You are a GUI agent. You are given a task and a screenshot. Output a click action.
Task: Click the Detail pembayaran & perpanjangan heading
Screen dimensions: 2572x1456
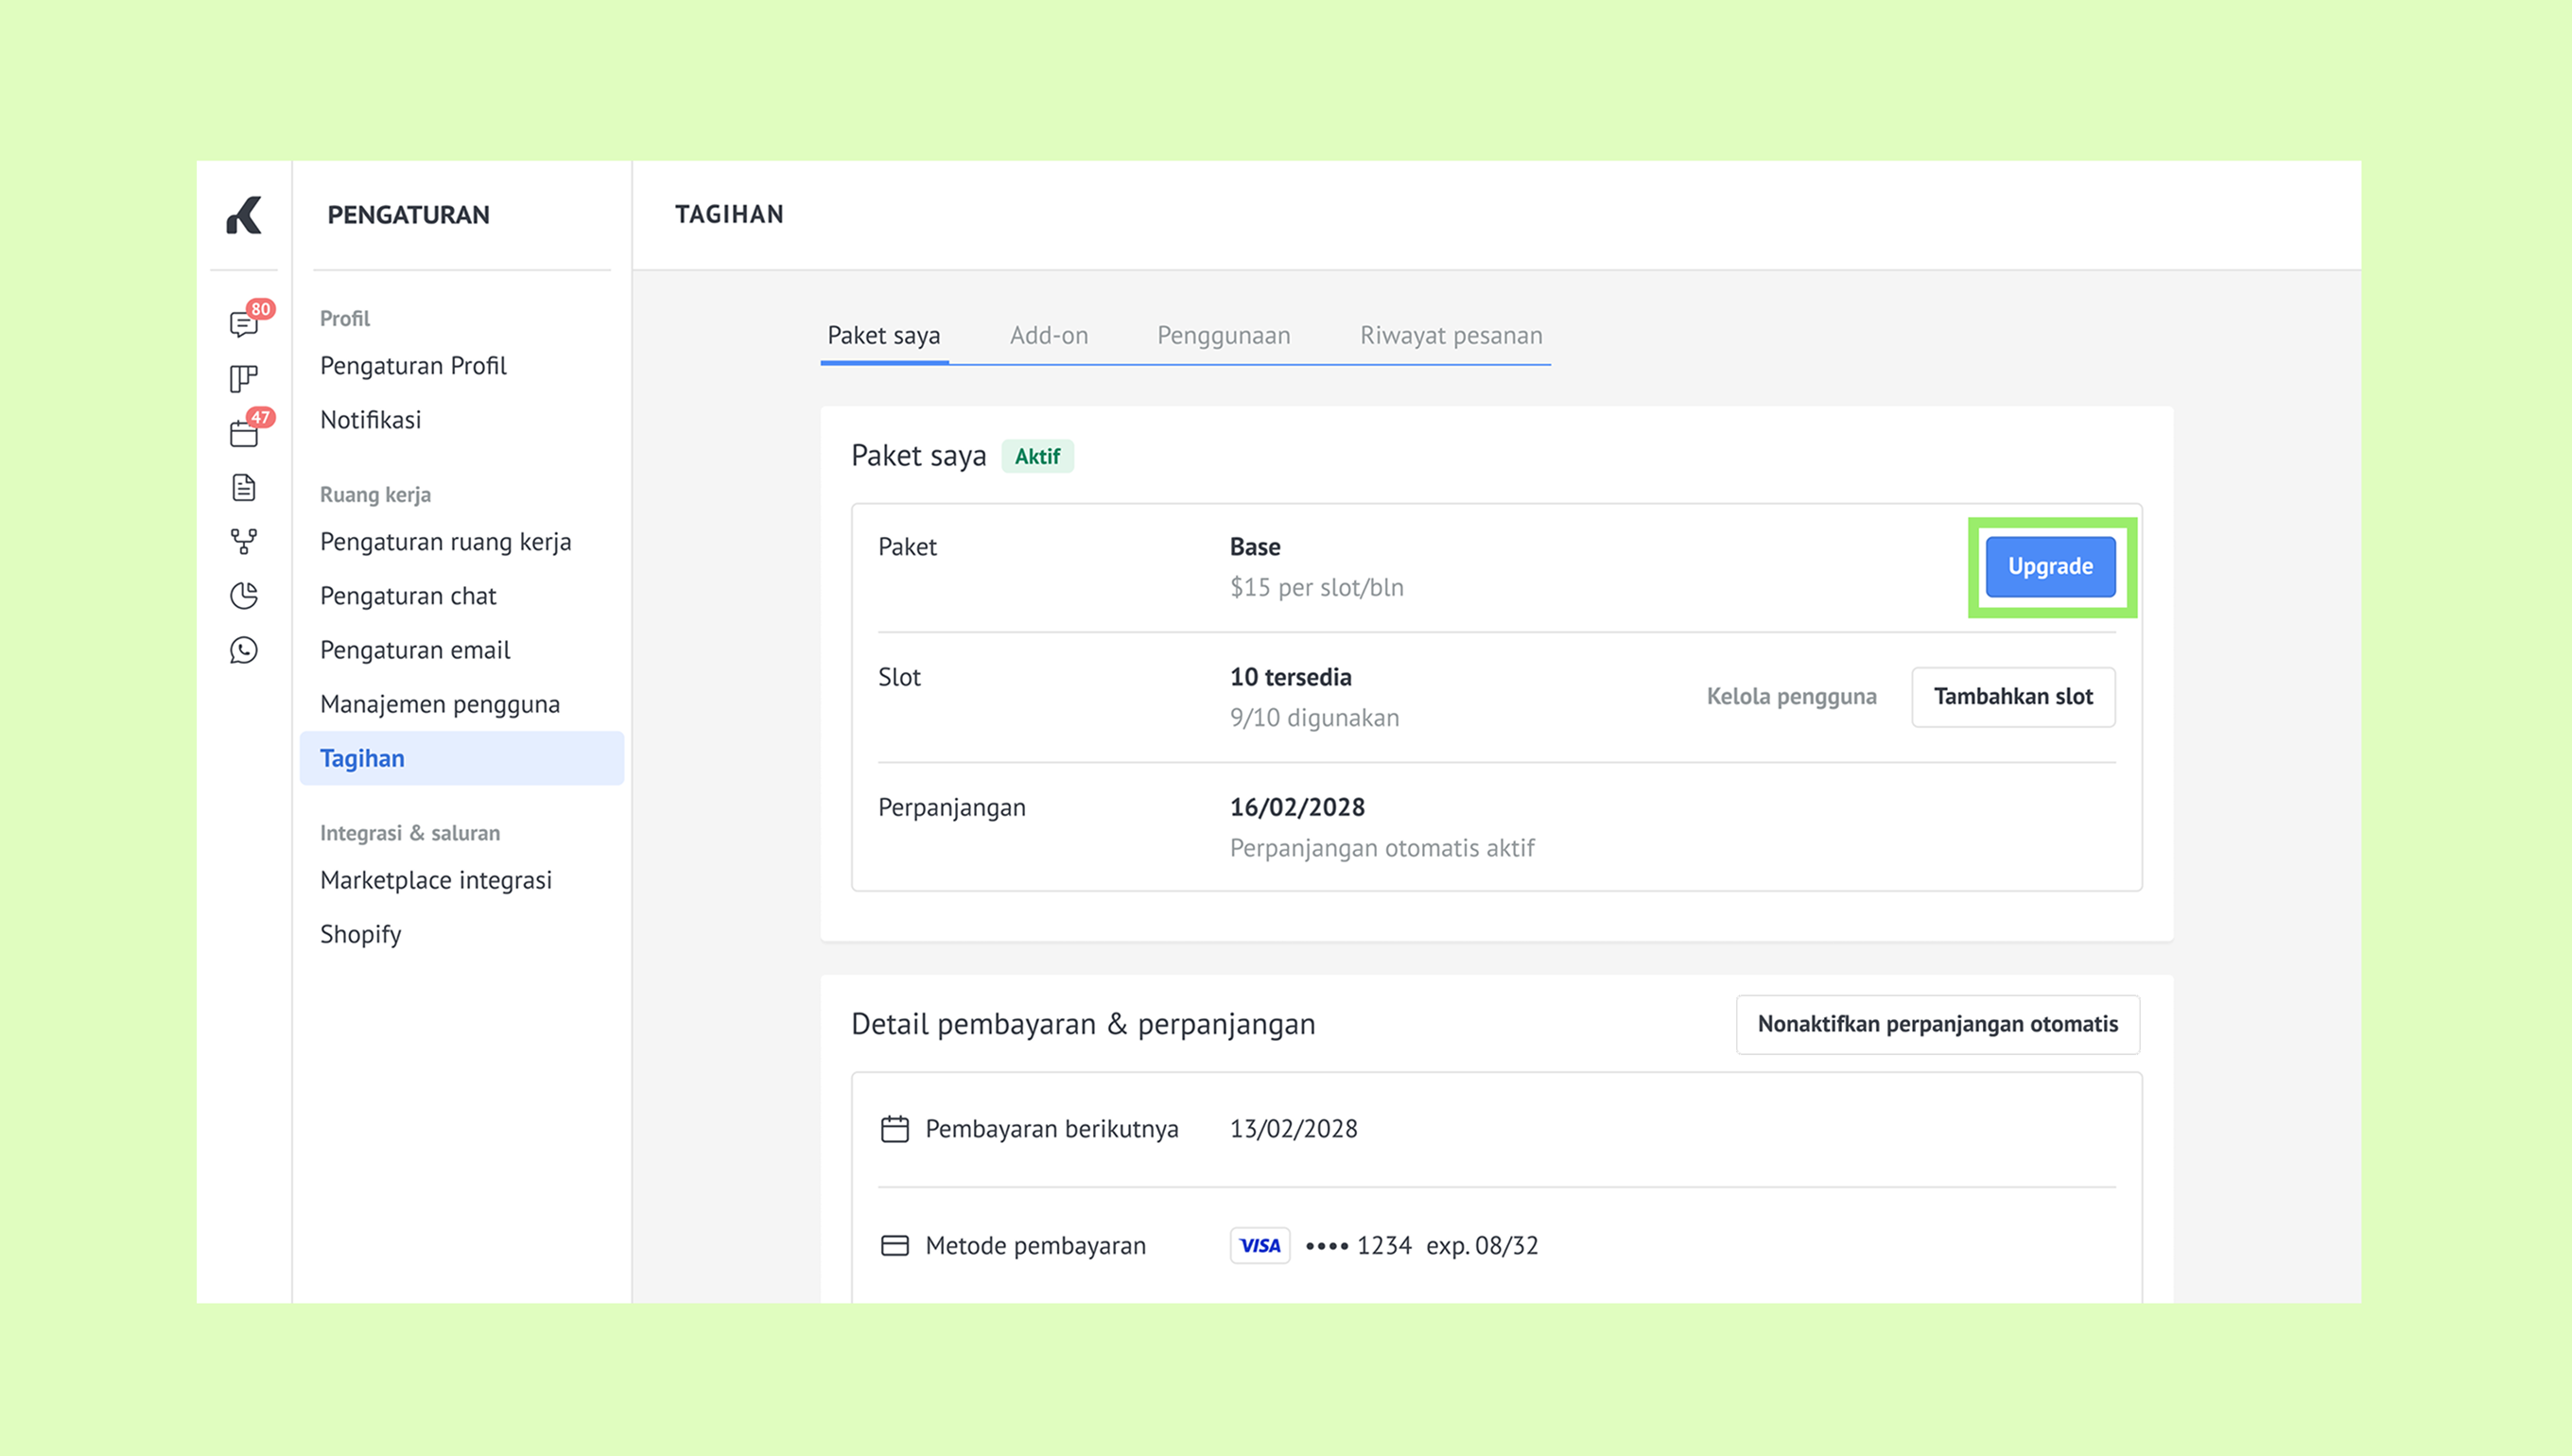click(x=1083, y=1024)
